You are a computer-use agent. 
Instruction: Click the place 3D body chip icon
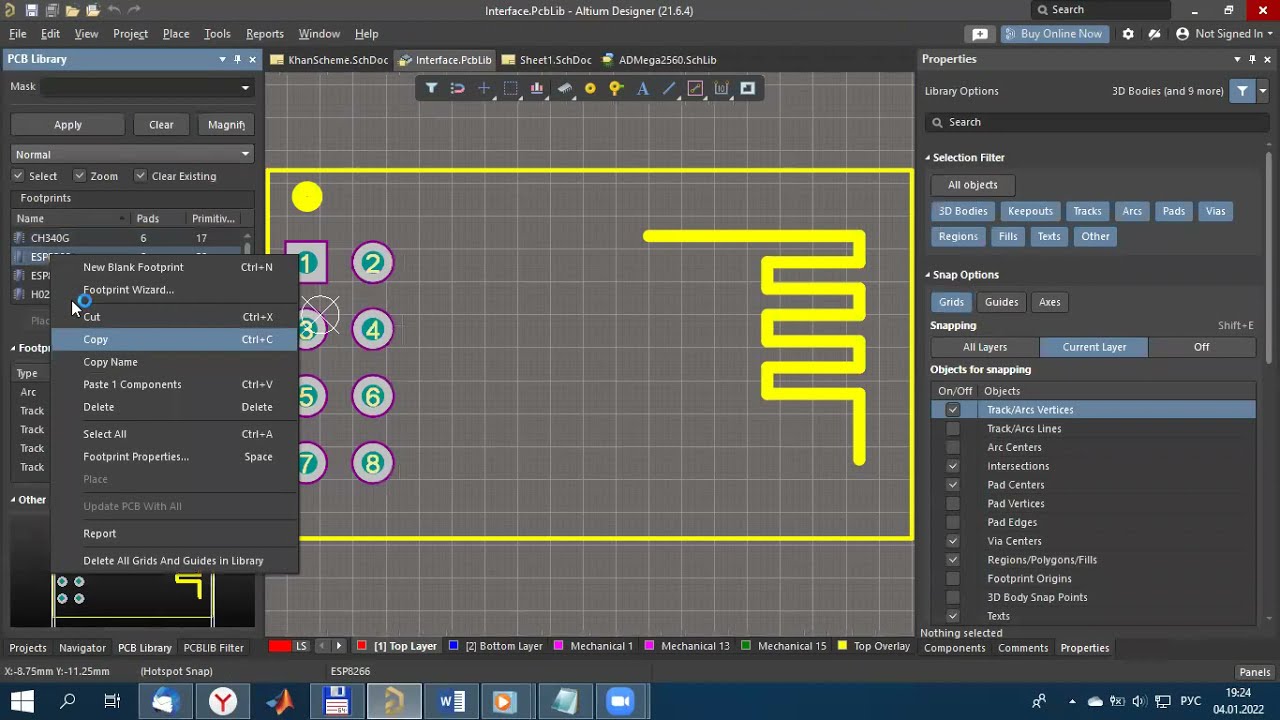[x=564, y=88]
